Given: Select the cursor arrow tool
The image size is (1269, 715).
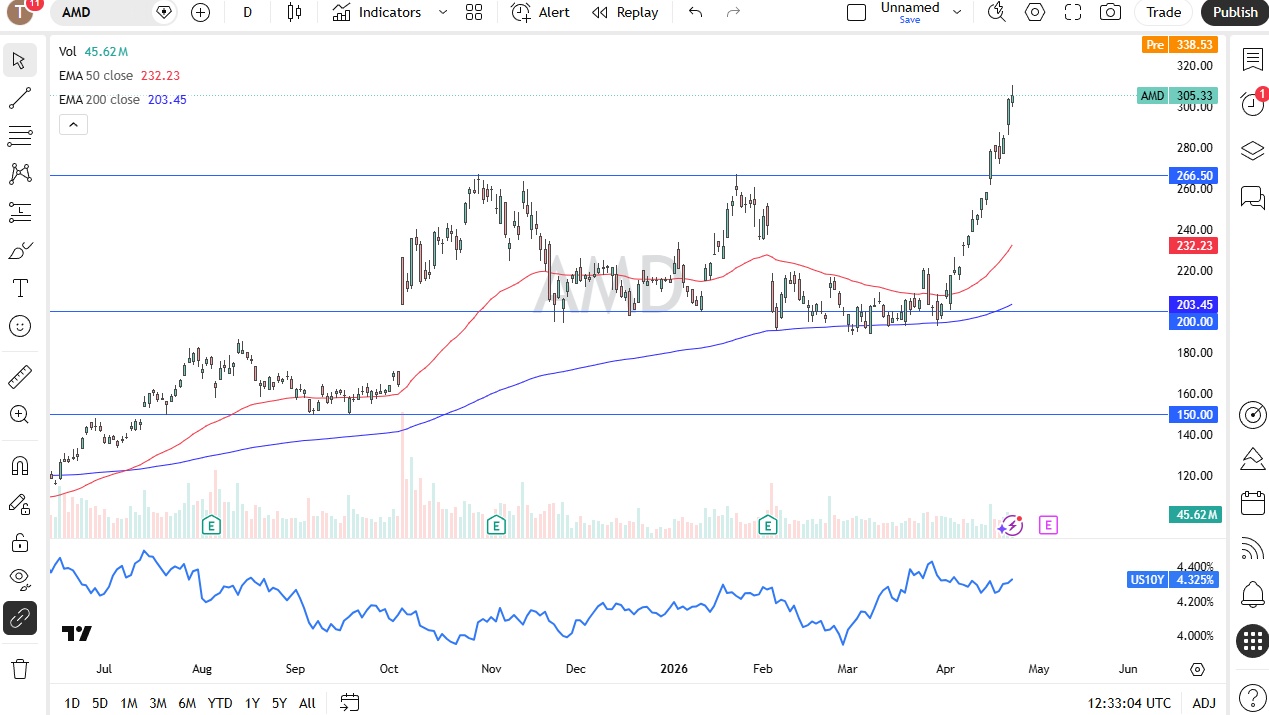Looking at the screenshot, I should pyautogui.click(x=20, y=60).
